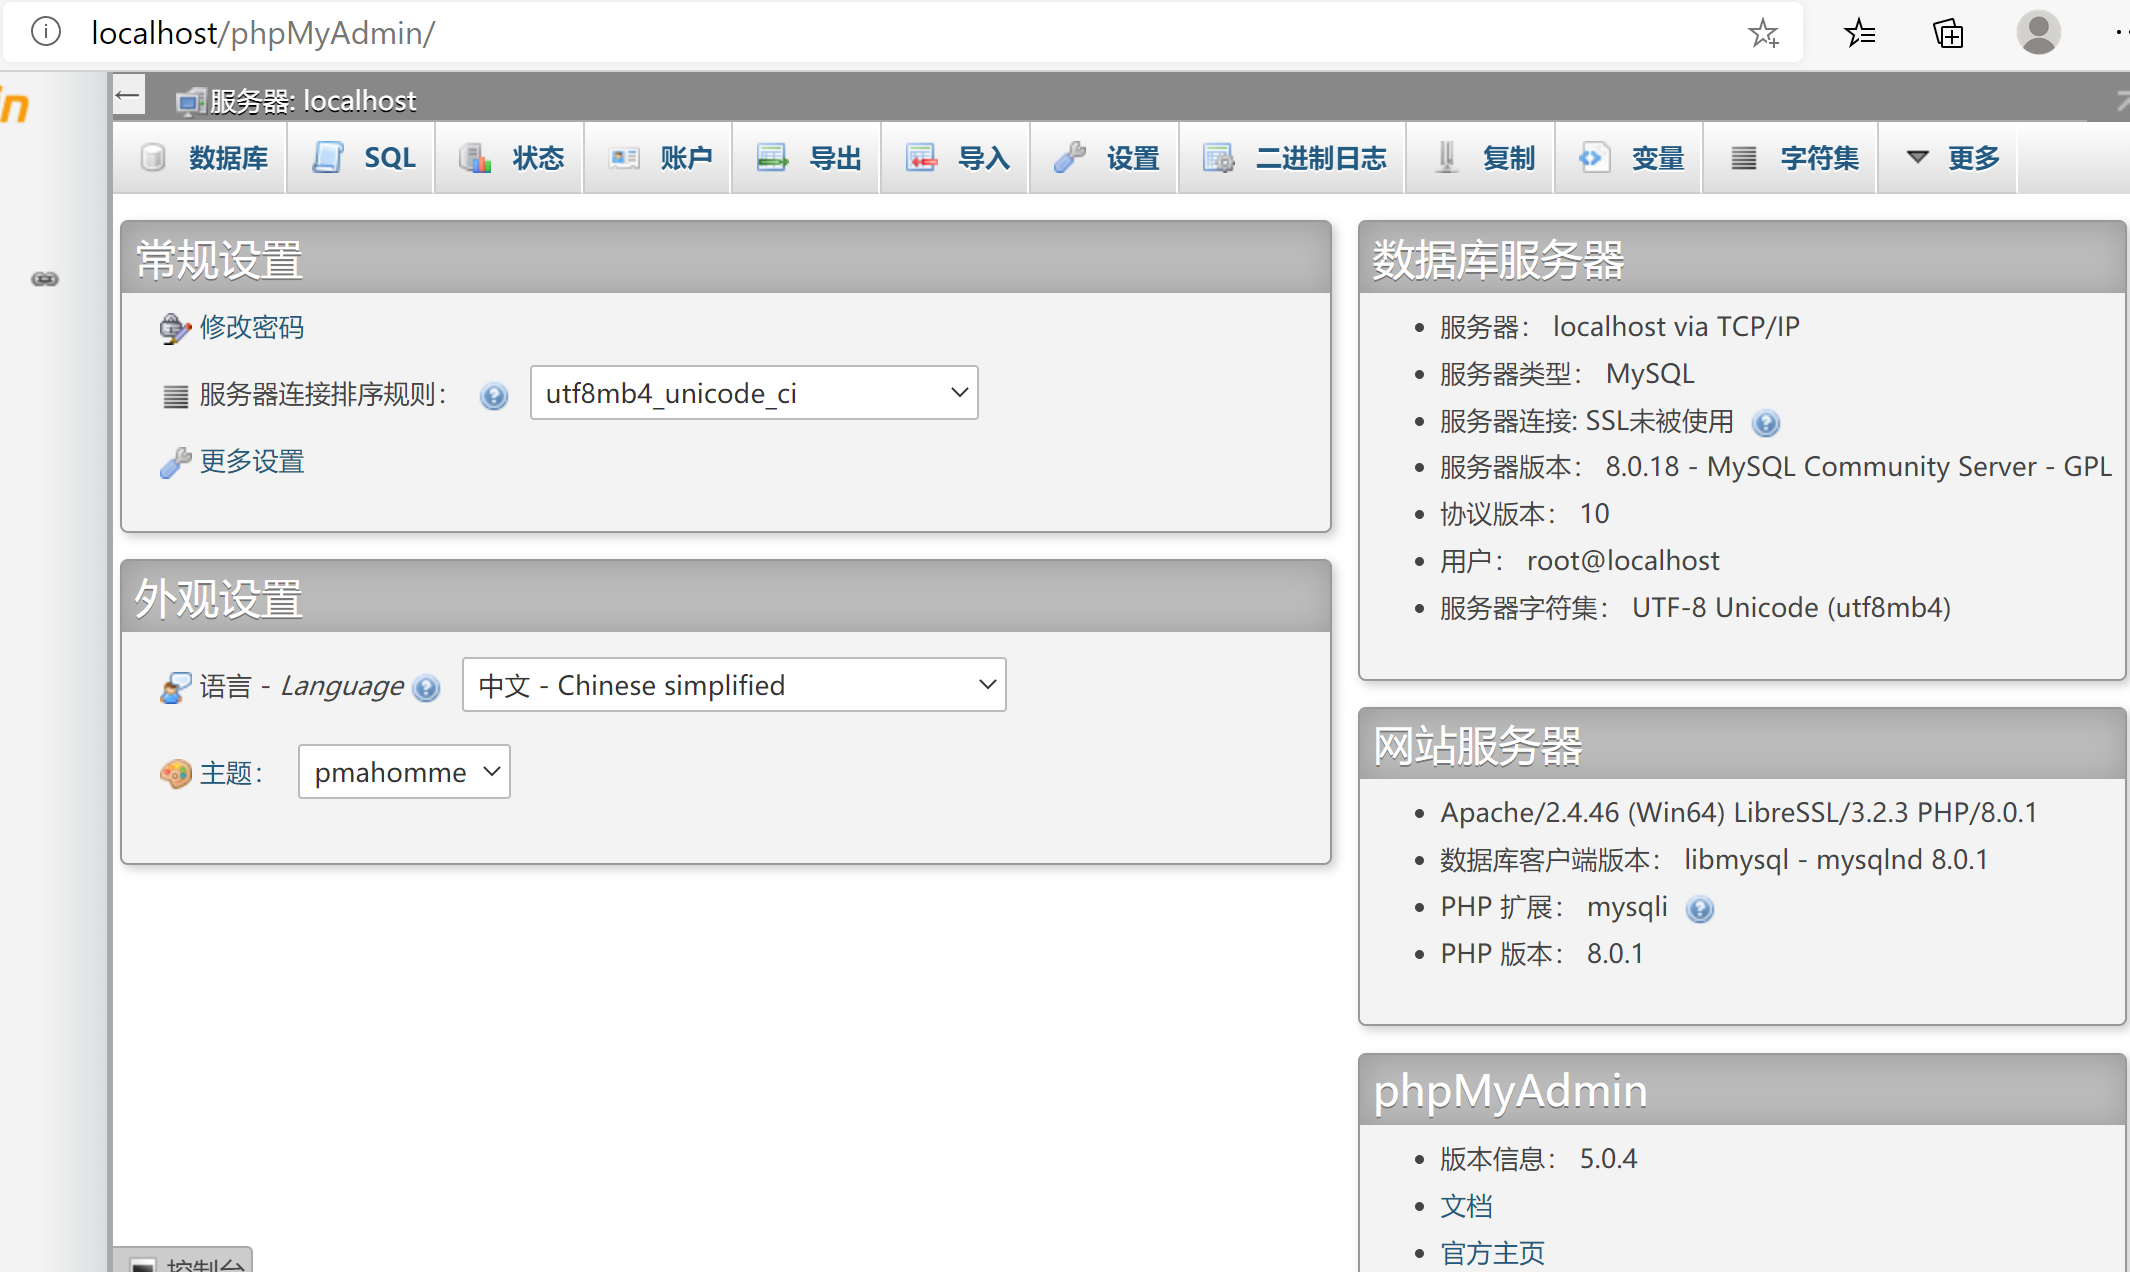
Task: Open the Chinese simplified language dropdown
Action: 734,685
